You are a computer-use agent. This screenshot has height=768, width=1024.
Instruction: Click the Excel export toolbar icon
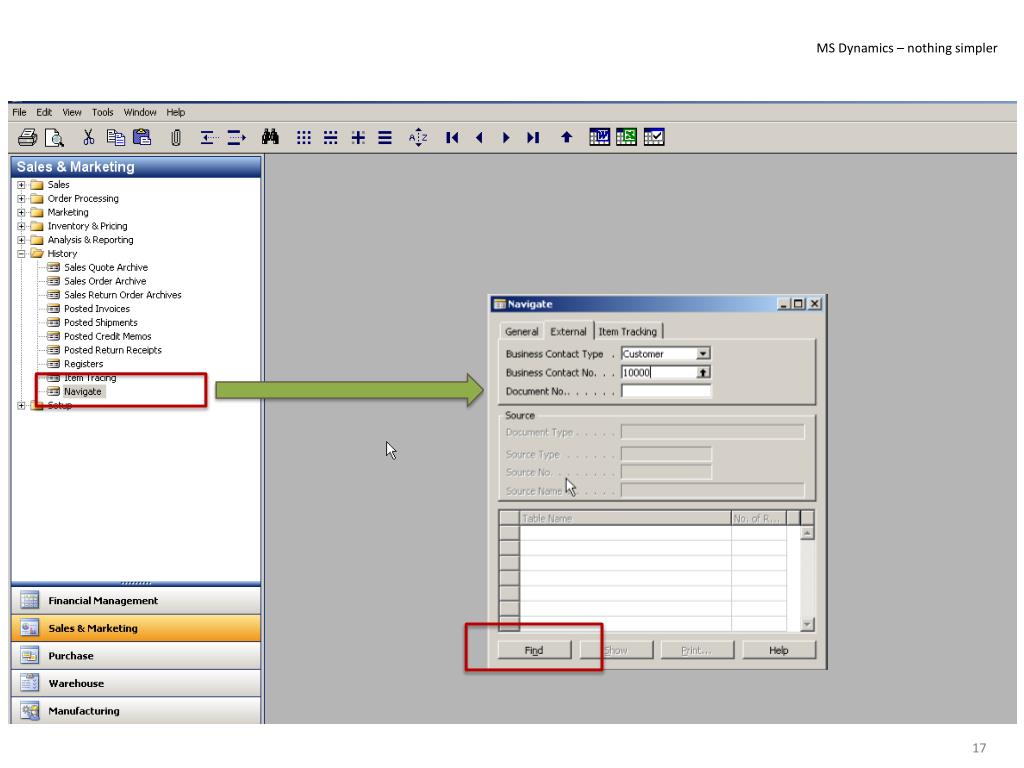[x=626, y=137]
